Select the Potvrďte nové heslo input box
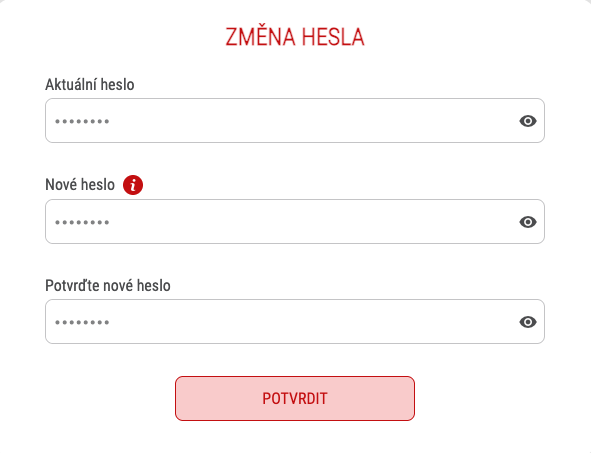Screen dimensions: 591x453 tap(295, 322)
